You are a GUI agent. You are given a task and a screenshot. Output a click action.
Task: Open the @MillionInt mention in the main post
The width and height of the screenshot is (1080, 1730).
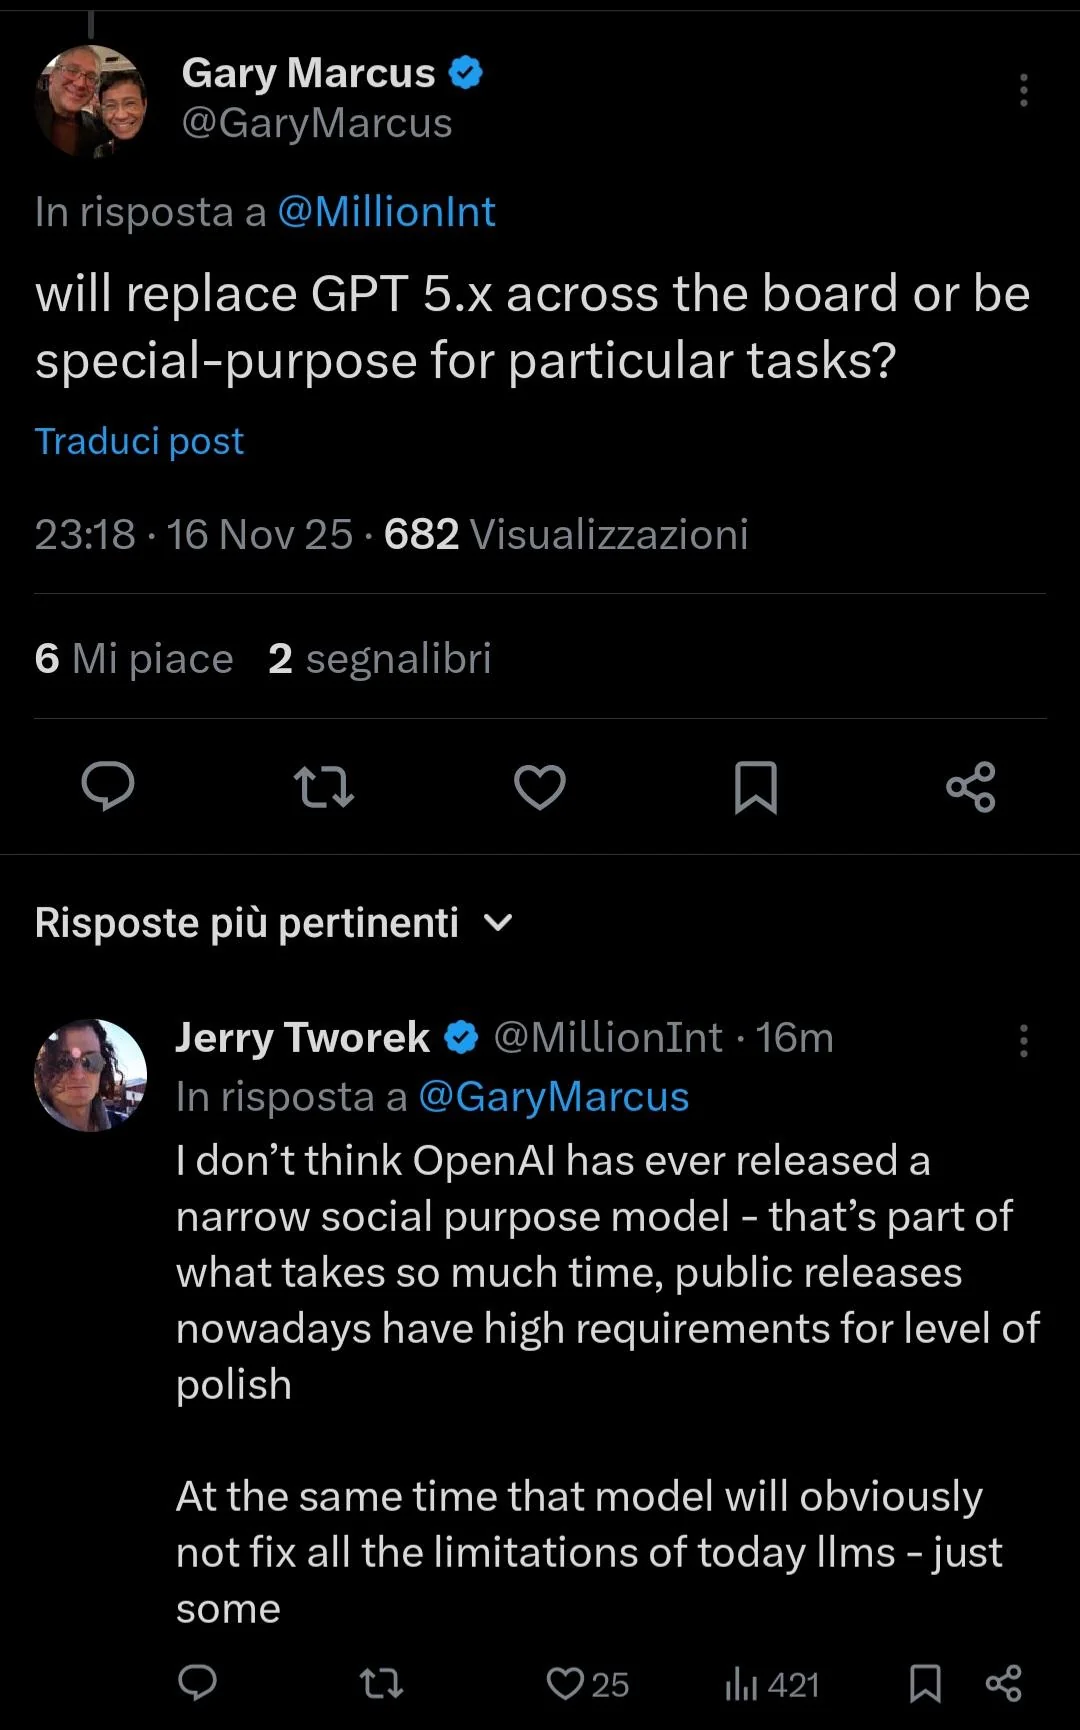[386, 212]
